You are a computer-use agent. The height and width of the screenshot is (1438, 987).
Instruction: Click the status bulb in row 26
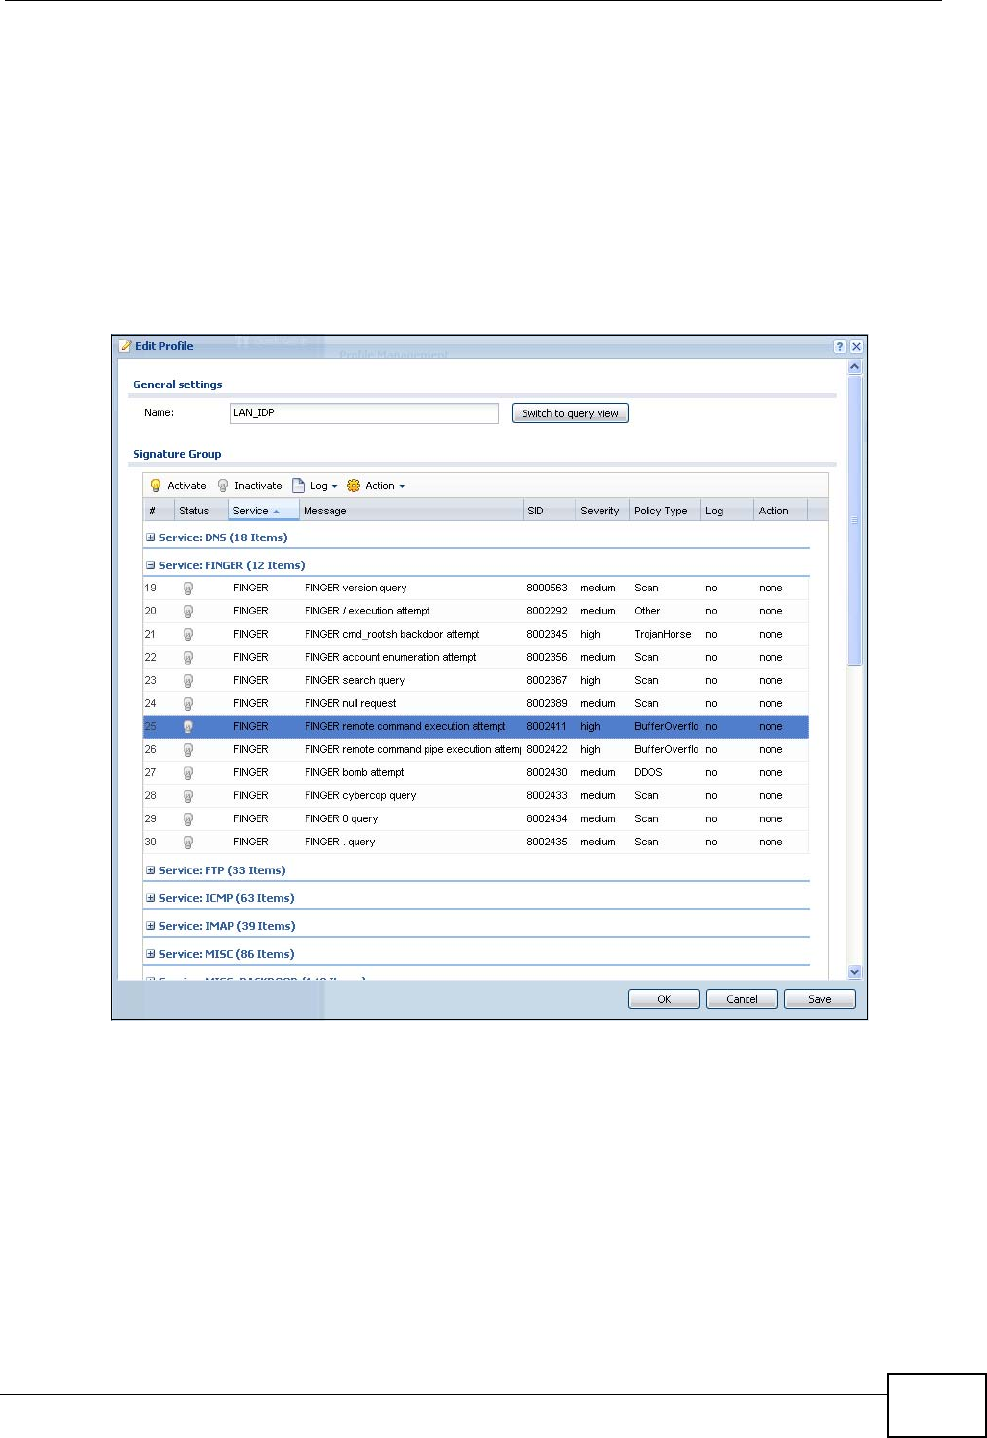click(x=188, y=749)
